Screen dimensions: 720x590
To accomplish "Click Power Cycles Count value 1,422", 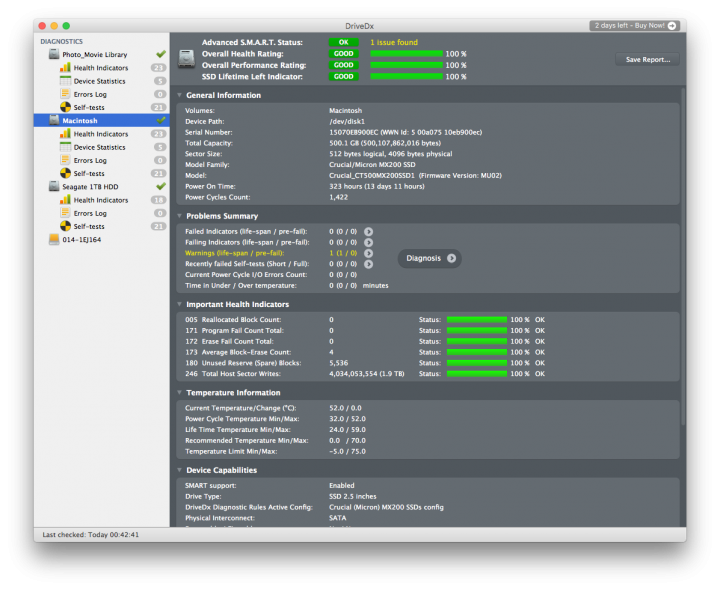I will point(338,197).
